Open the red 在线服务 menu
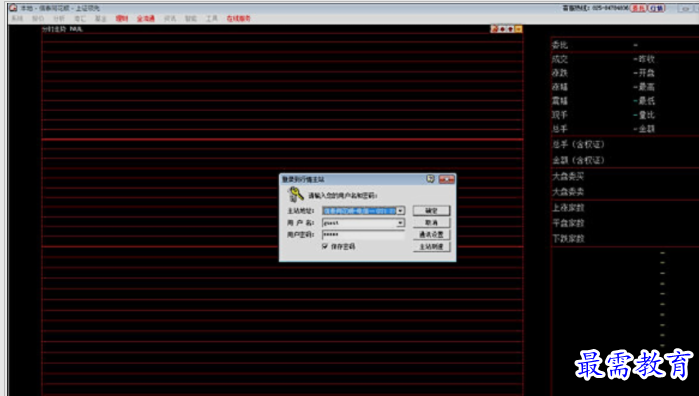 pyautogui.click(x=238, y=18)
